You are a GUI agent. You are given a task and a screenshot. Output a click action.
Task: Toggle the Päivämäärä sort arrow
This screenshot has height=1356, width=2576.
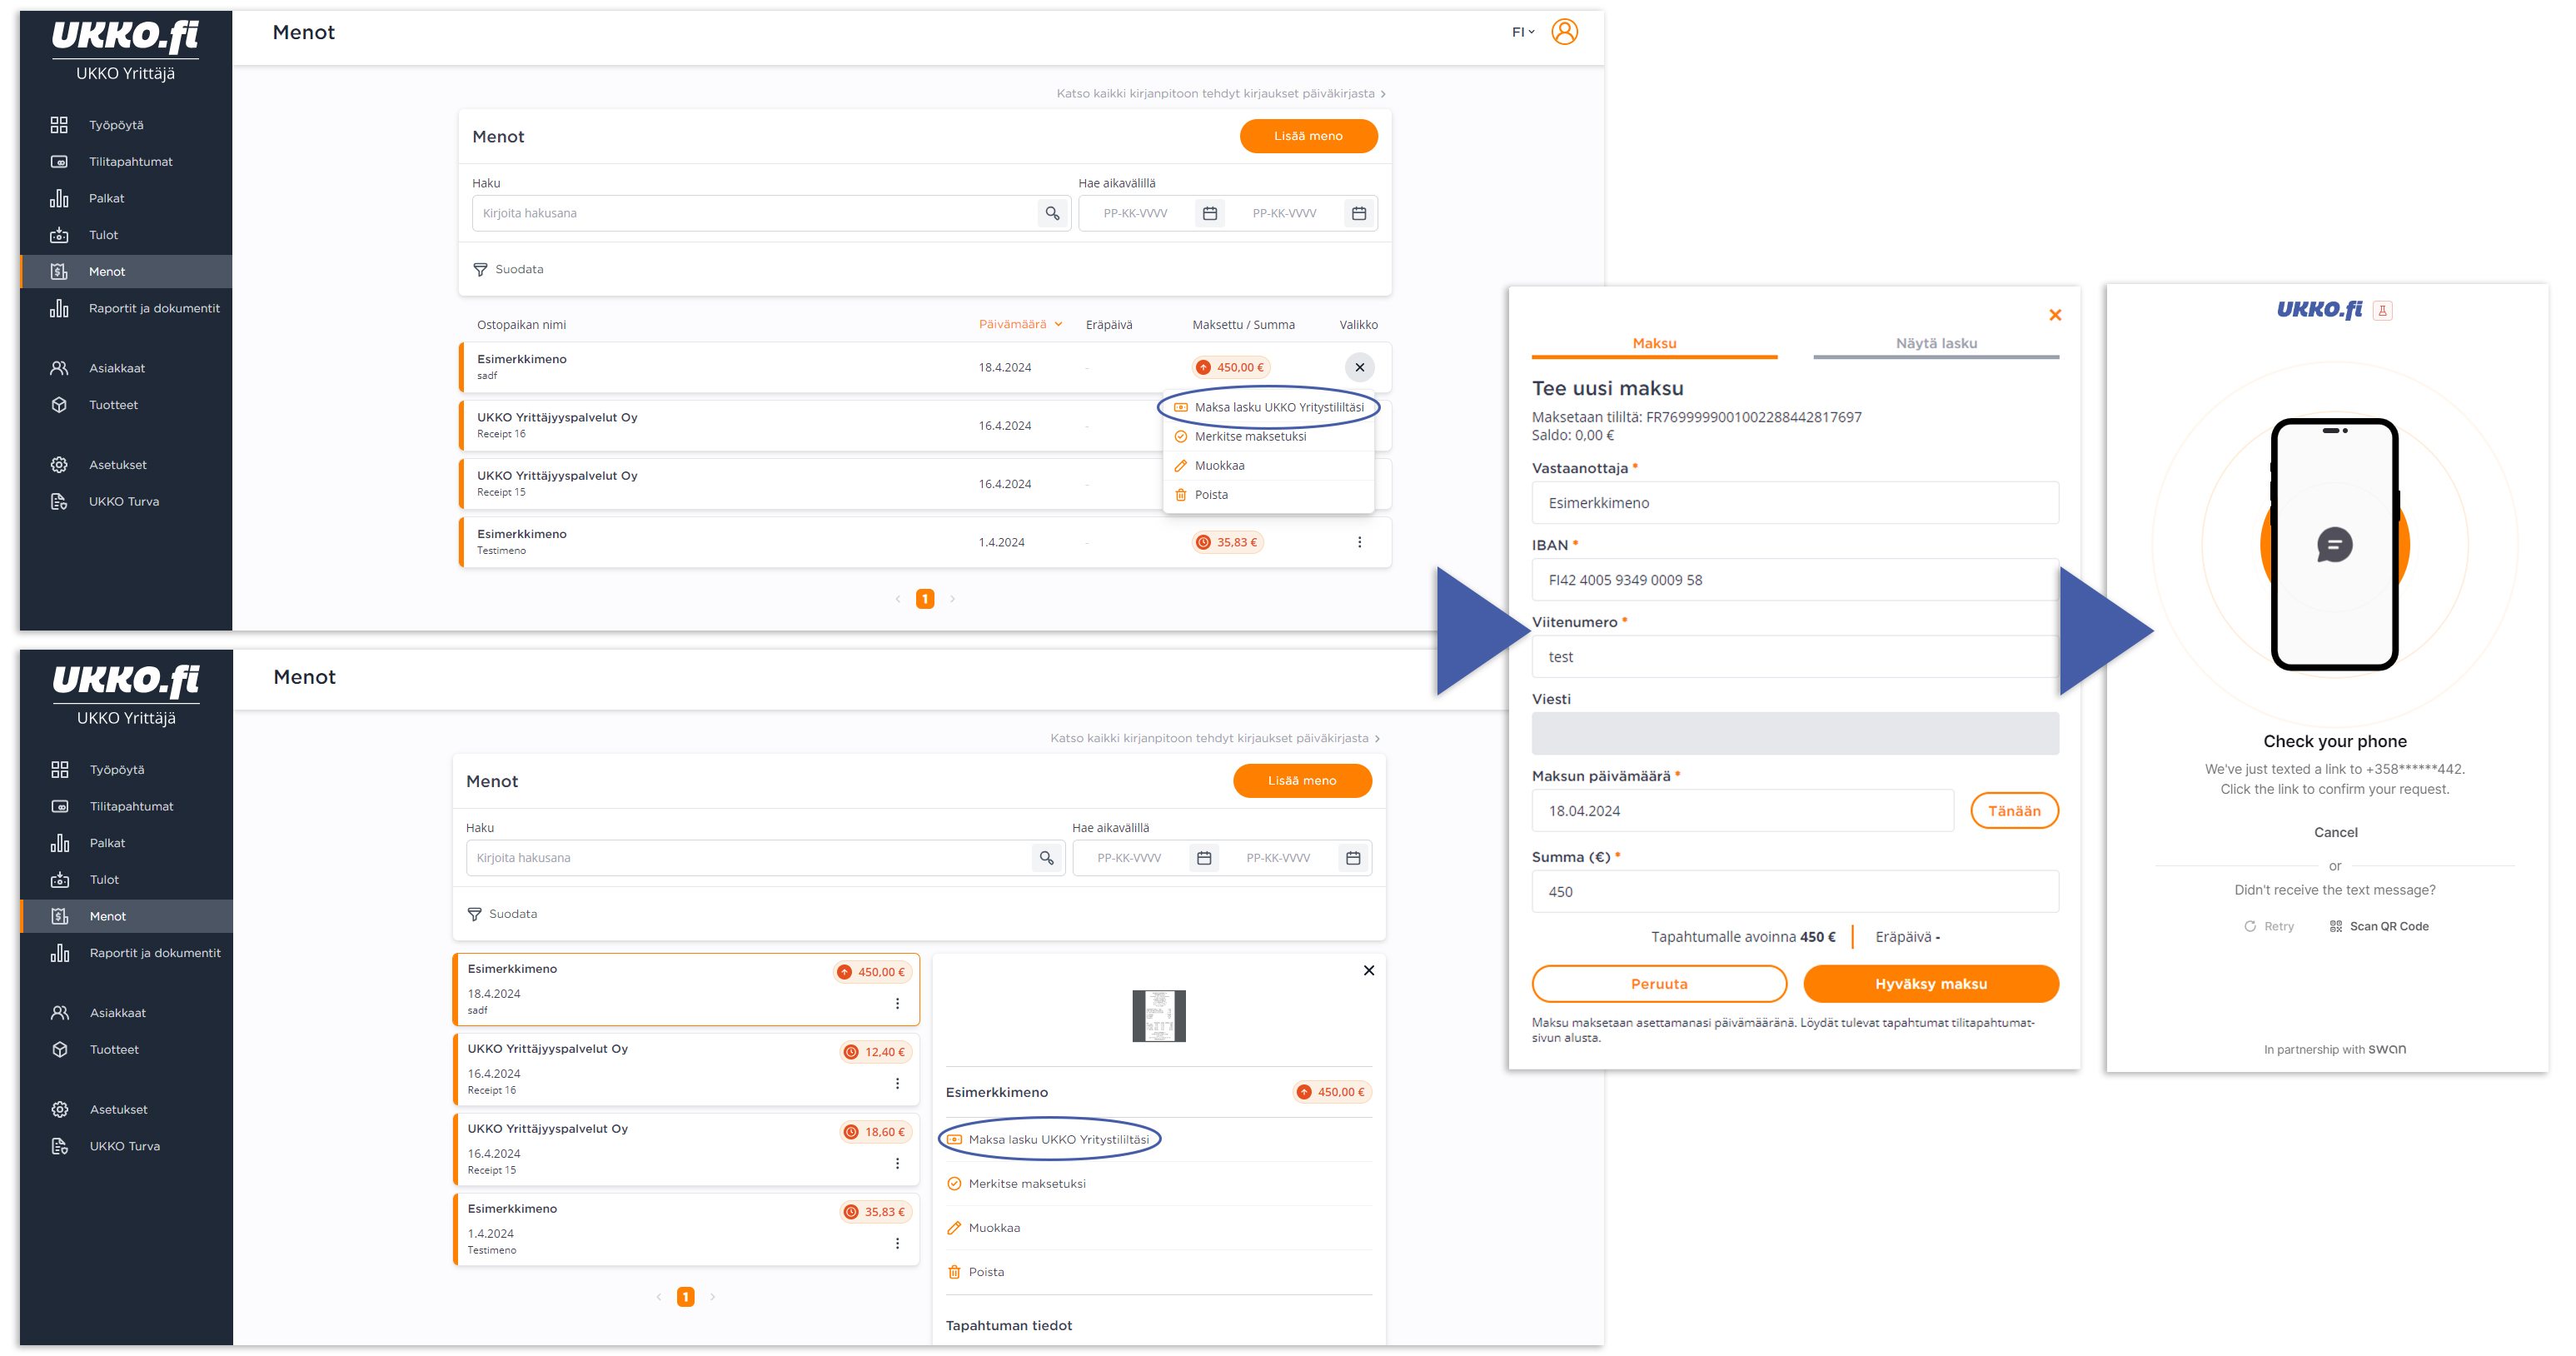coord(1058,324)
